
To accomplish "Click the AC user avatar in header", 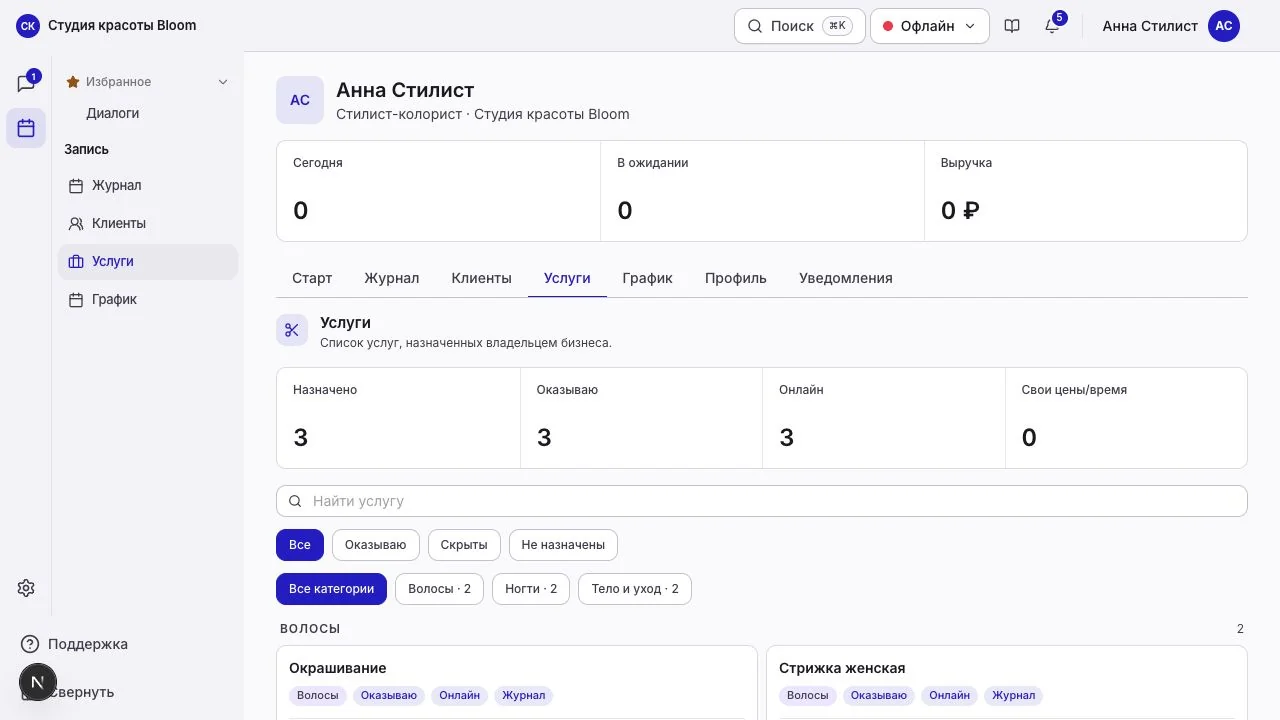I will point(1224,26).
